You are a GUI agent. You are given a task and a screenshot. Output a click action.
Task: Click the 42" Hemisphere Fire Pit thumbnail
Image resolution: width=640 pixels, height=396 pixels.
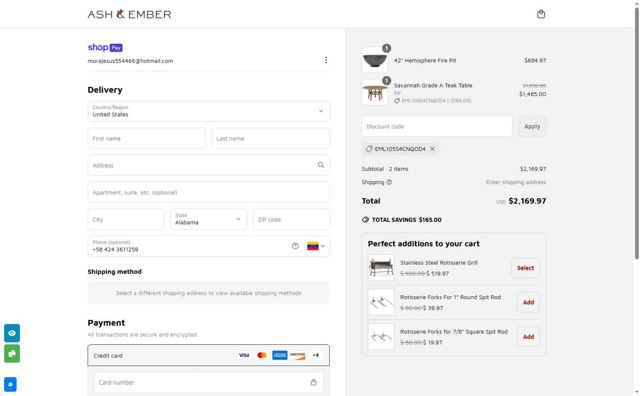pyautogui.click(x=375, y=60)
